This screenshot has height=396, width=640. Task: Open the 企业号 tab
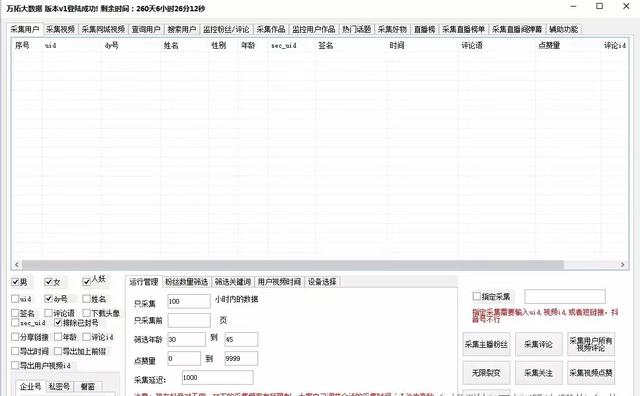tap(31, 386)
